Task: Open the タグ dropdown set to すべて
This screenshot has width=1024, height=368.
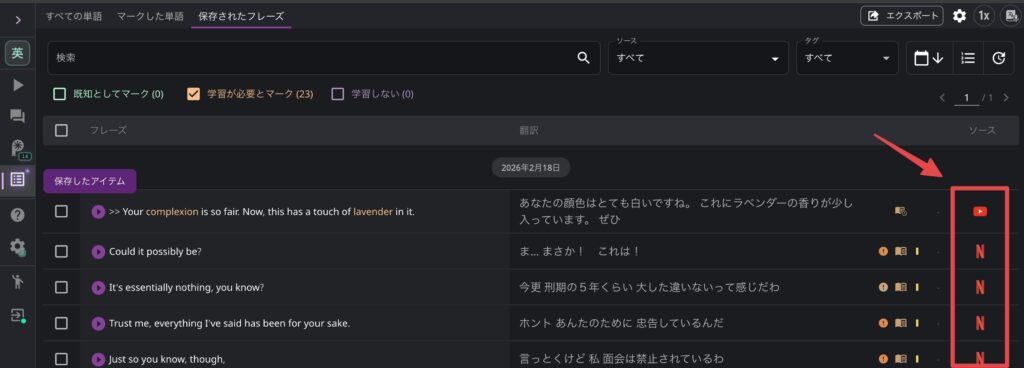Action: coord(847,58)
